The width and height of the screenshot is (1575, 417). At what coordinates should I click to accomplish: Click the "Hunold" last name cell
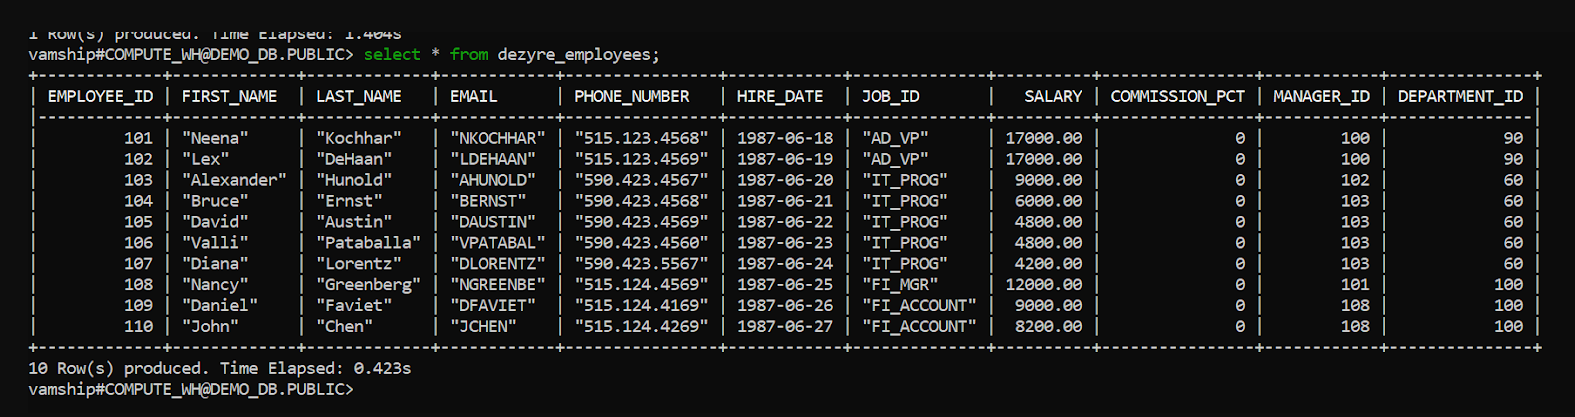tap(354, 180)
